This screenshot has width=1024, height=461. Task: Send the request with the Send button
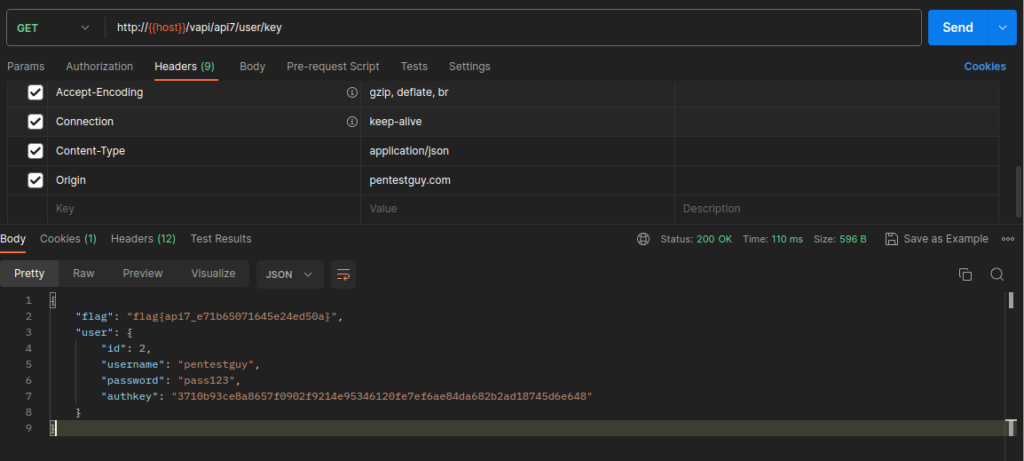958,27
